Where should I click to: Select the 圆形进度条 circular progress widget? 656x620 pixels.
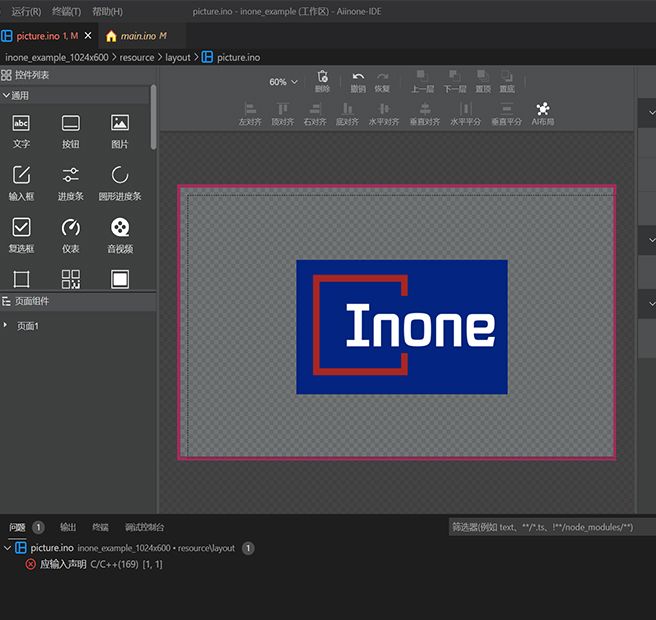coord(120,183)
